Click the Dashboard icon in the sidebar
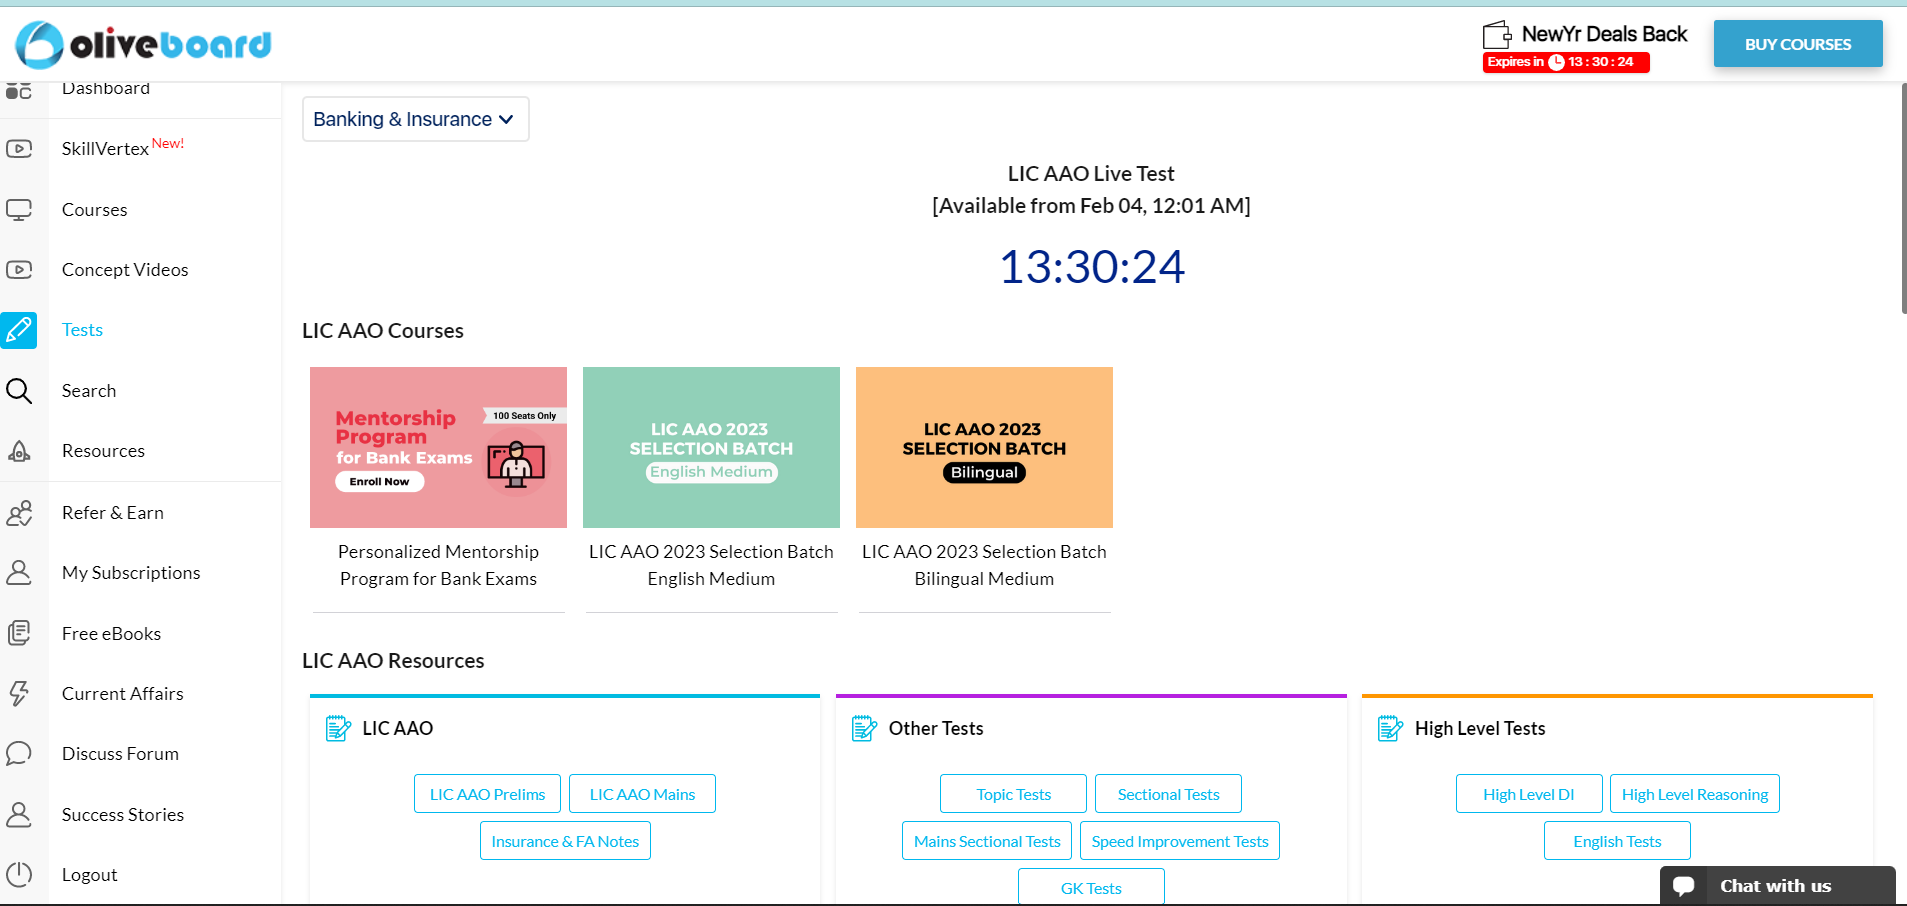 coord(19,89)
